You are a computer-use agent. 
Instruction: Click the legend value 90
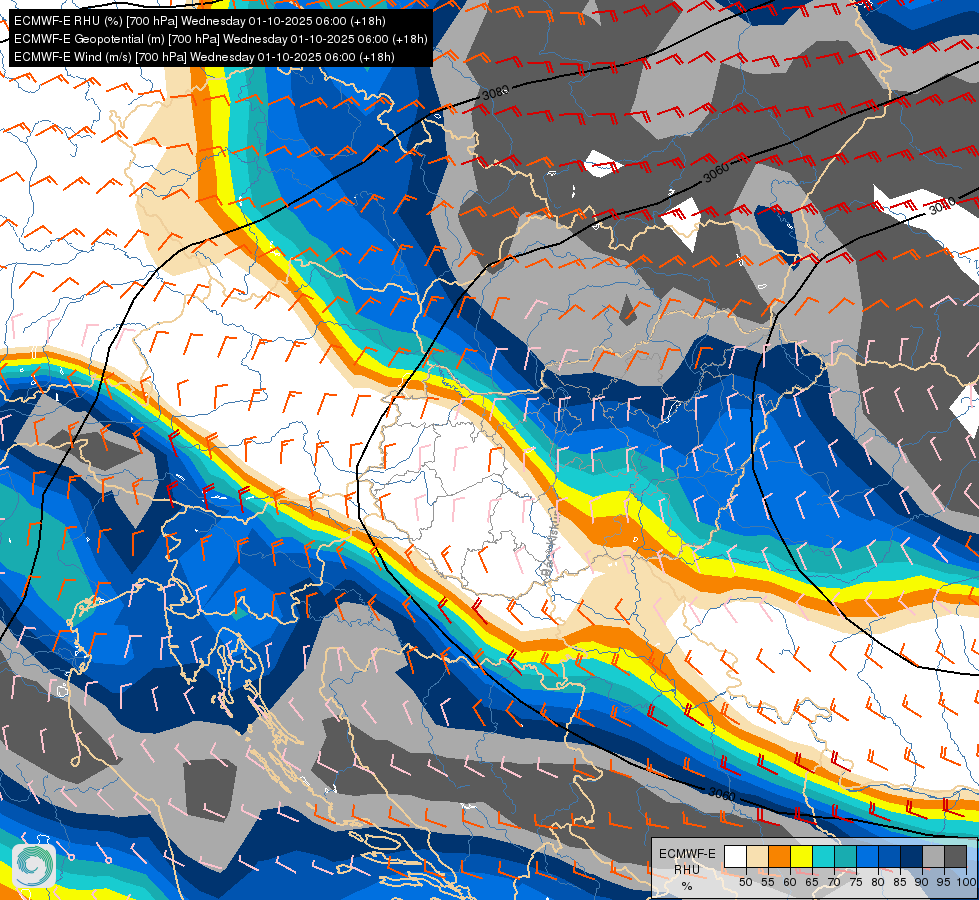pos(922,882)
